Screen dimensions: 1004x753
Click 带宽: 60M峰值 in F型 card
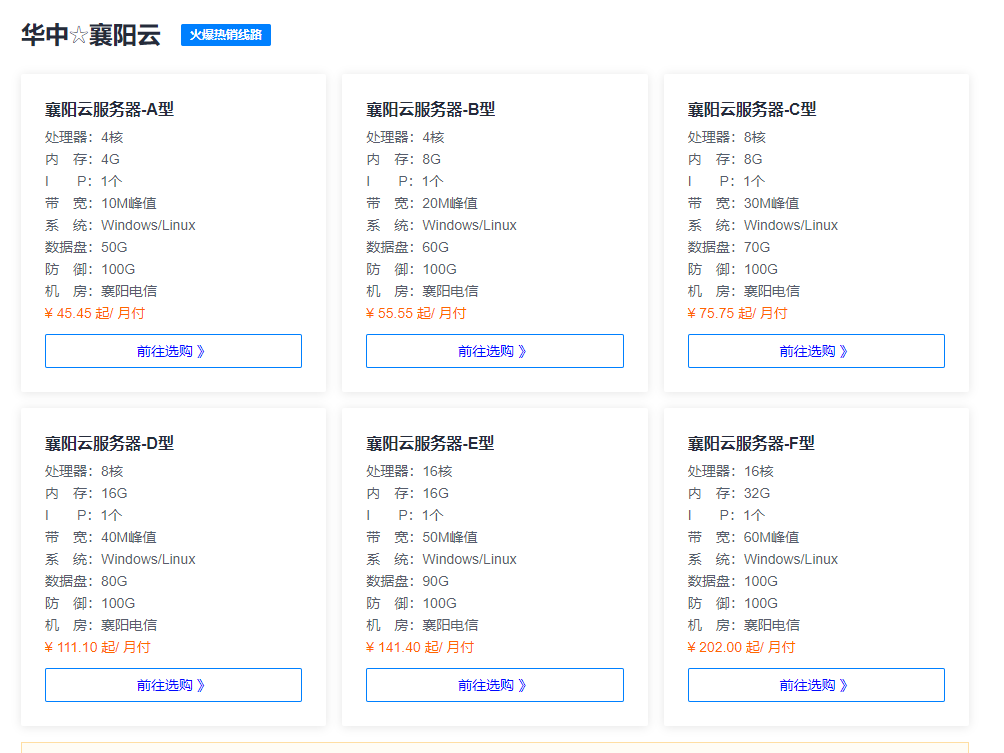743,537
